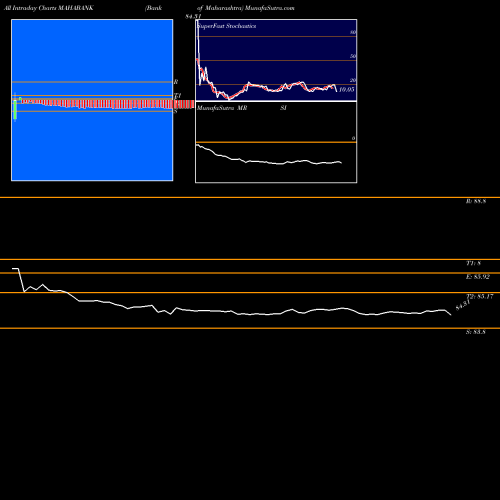Click the 'T2: 85.17' target level label

479,296
